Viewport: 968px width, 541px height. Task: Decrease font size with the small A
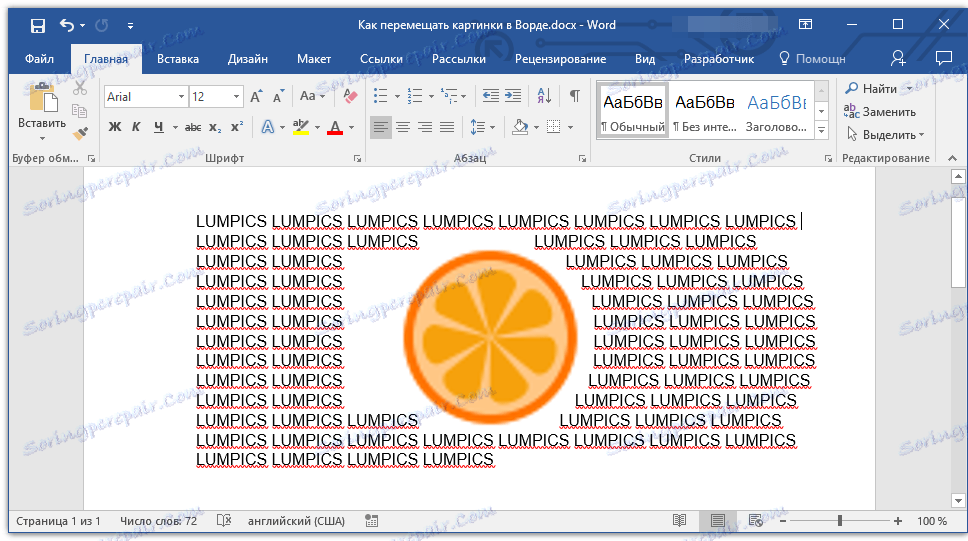pos(278,96)
